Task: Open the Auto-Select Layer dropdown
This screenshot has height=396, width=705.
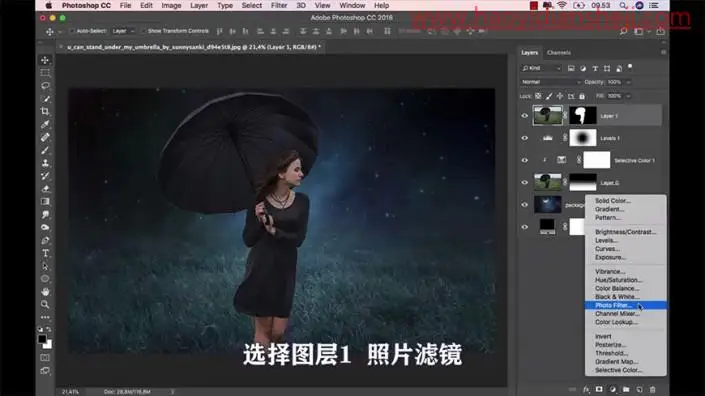Action: (123, 31)
